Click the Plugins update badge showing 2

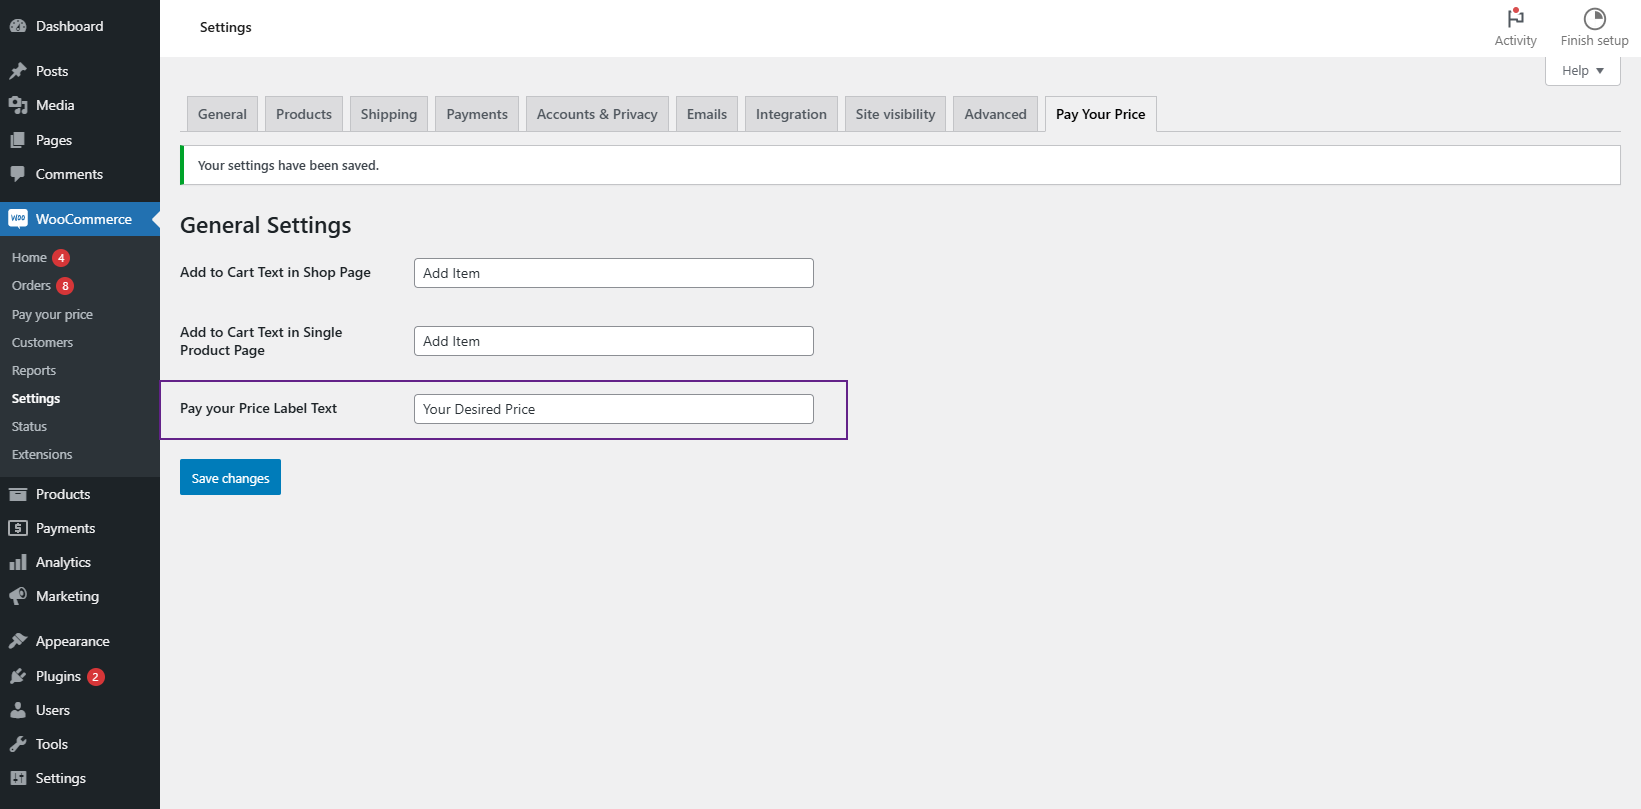pos(95,677)
